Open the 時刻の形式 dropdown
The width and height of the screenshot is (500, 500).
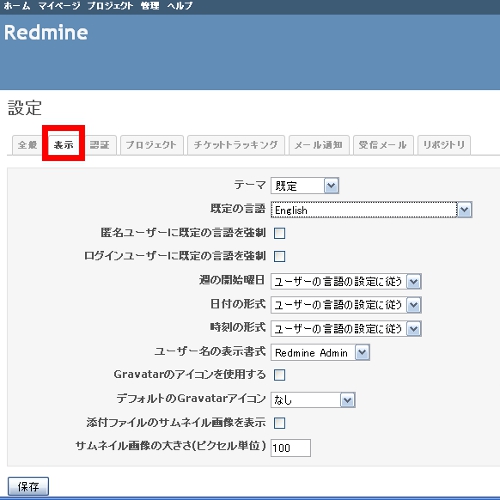click(x=346, y=329)
